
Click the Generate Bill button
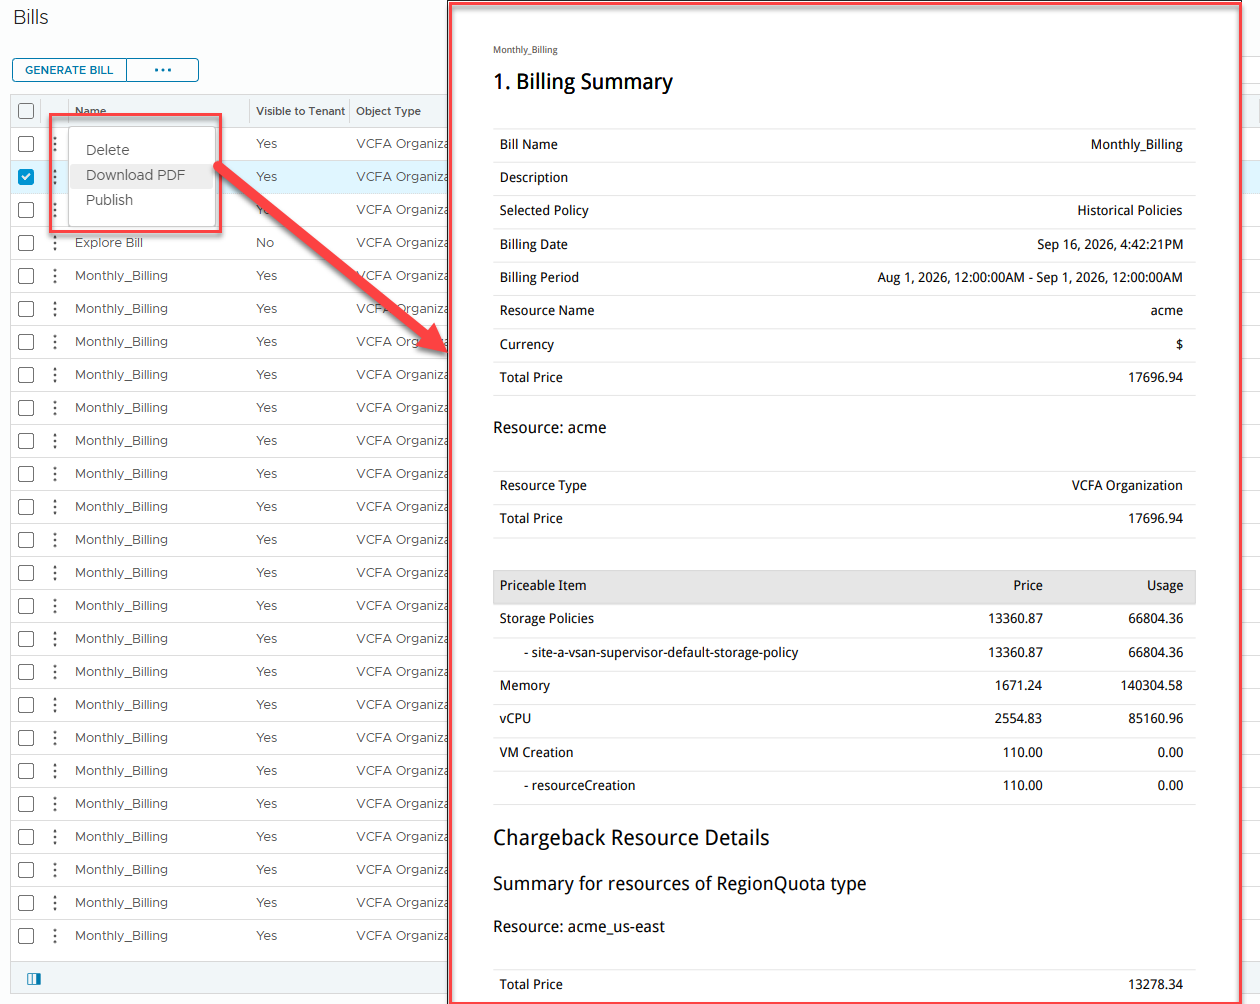(69, 70)
